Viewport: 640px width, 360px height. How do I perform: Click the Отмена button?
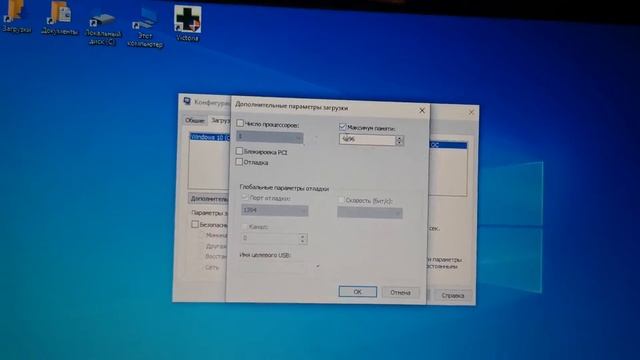coord(400,293)
